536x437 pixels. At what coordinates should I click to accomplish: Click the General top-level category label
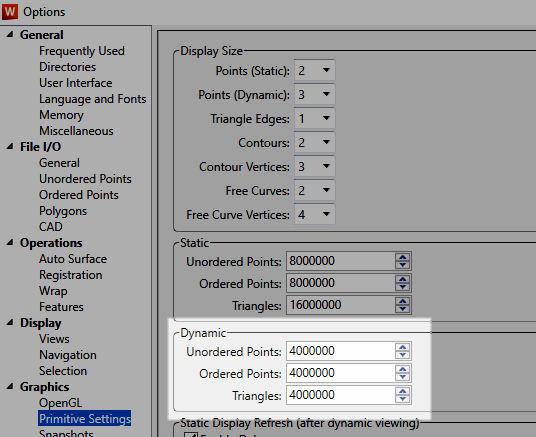tap(41, 35)
